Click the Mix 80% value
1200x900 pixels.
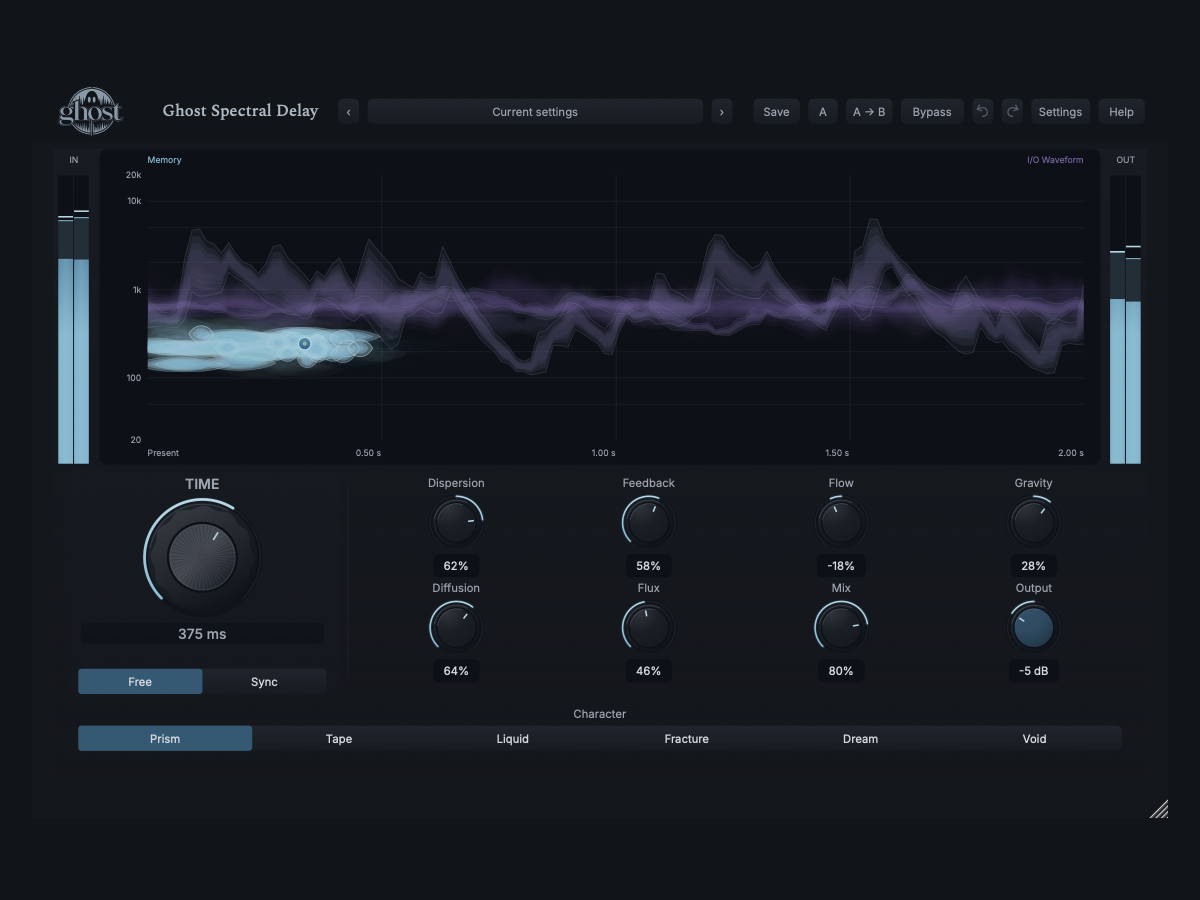pyautogui.click(x=841, y=671)
